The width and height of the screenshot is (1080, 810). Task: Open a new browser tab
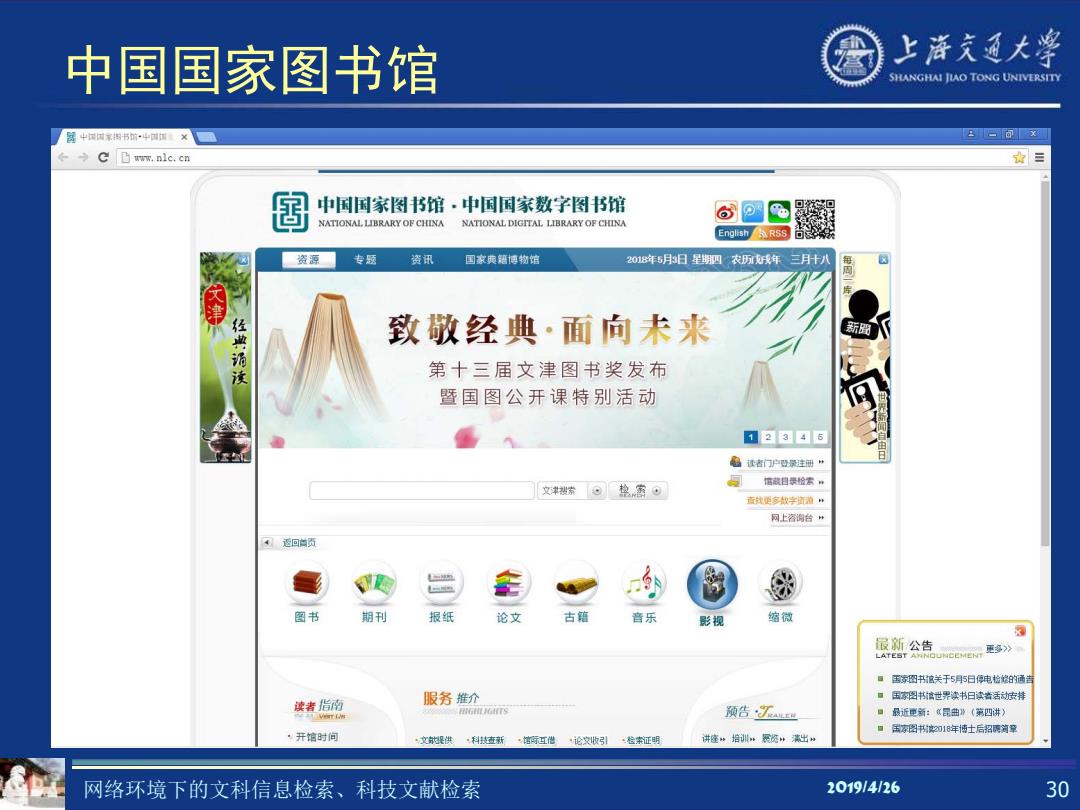coord(206,137)
